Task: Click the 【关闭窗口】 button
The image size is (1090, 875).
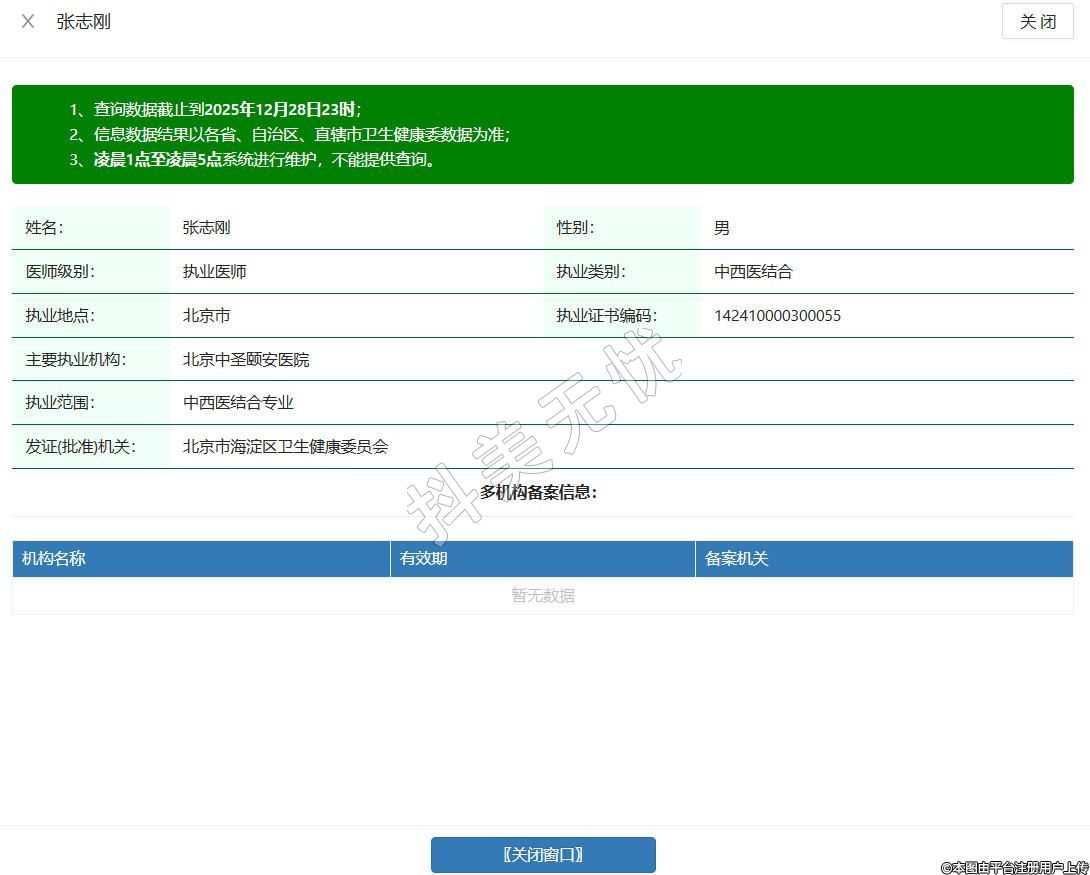Action: point(543,855)
